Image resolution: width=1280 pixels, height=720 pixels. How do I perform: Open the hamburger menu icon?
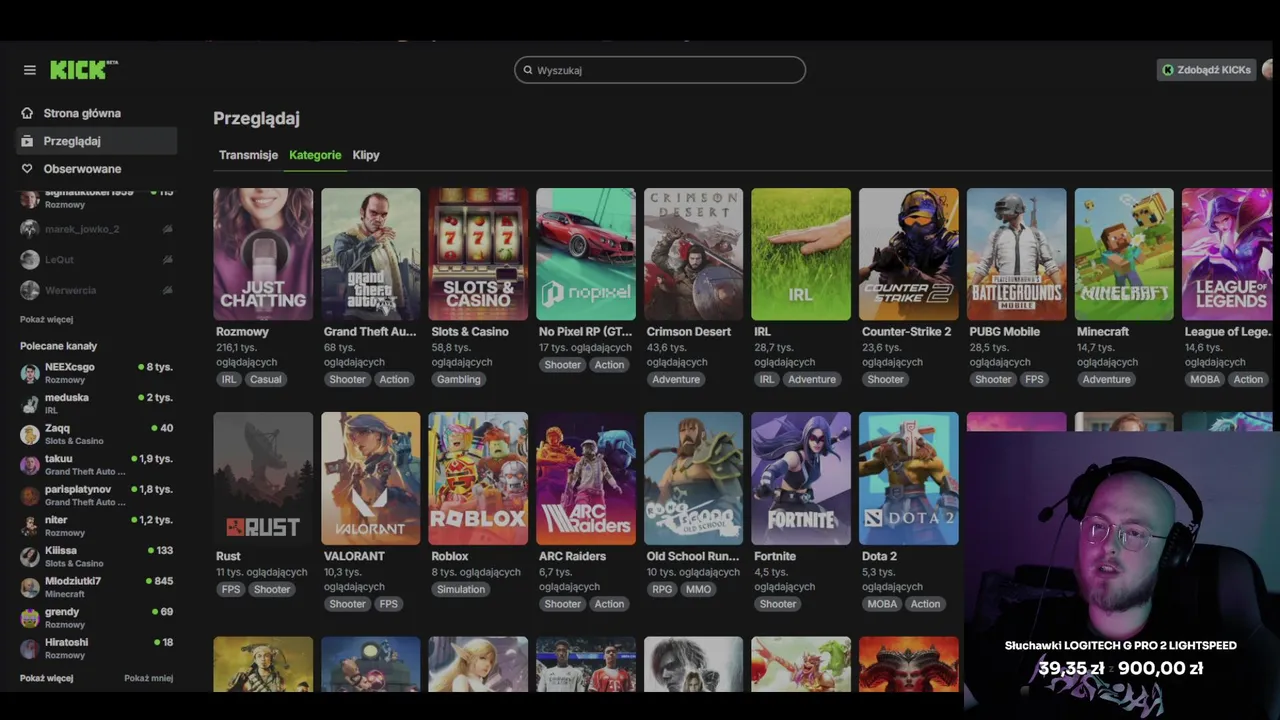pos(30,70)
